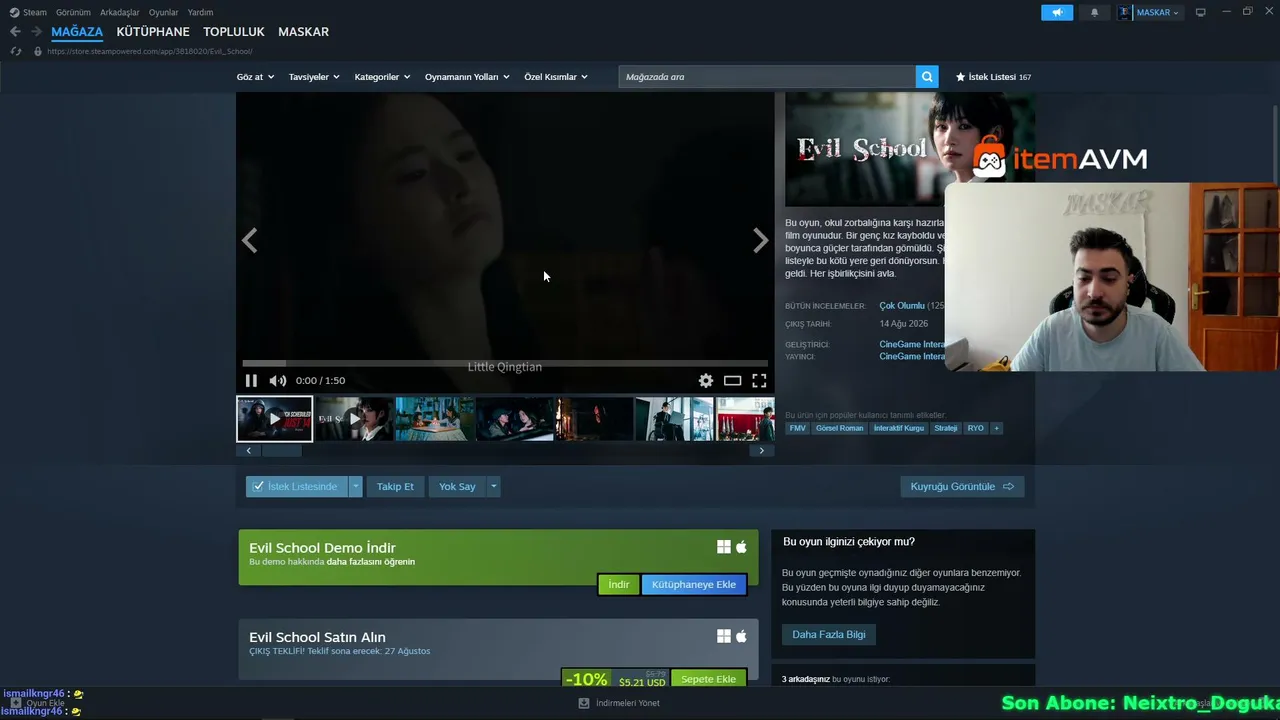Toggle theater mode for the trailer
This screenshot has height=720, width=1280.
point(733,381)
